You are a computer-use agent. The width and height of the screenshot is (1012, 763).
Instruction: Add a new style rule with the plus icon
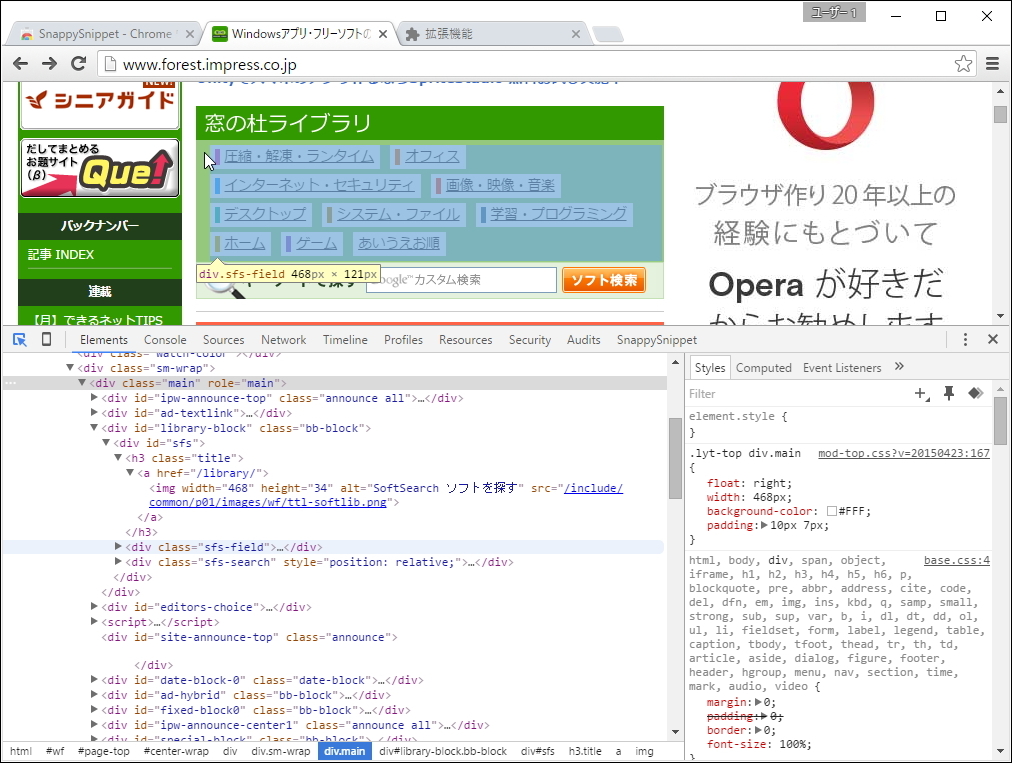point(921,393)
